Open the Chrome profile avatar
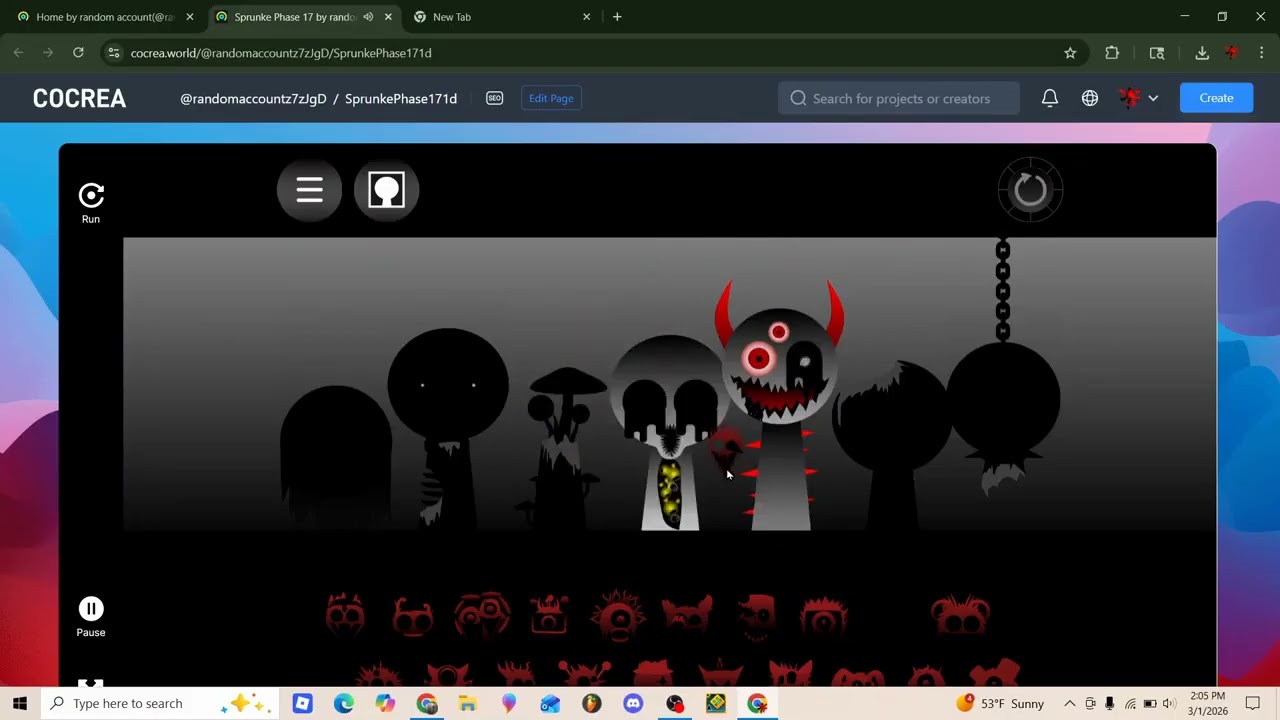 (x=1232, y=53)
